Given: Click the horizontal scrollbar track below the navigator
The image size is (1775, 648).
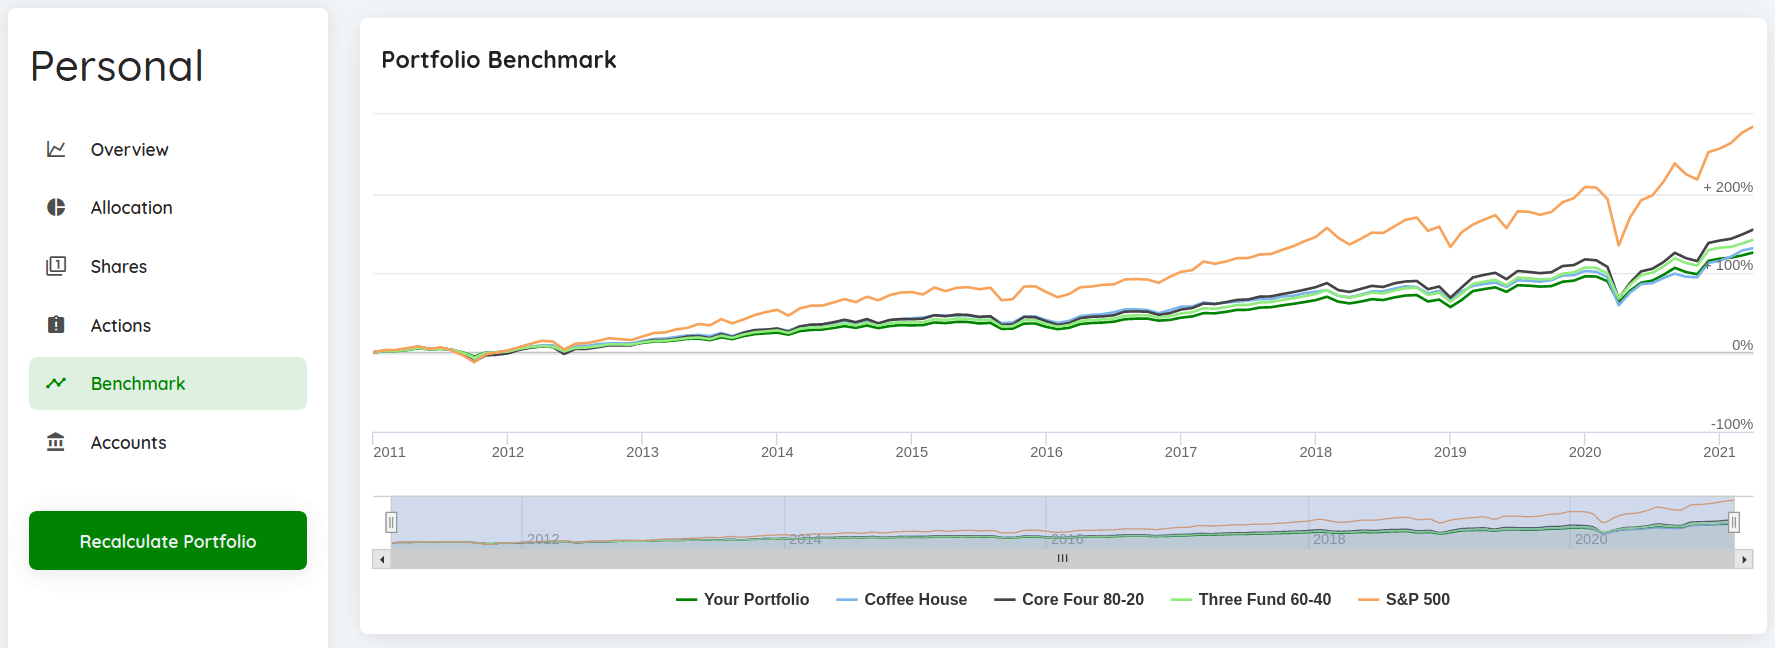Looking at the screenshot, I should pyautogui.click(x=1062, y=559).
